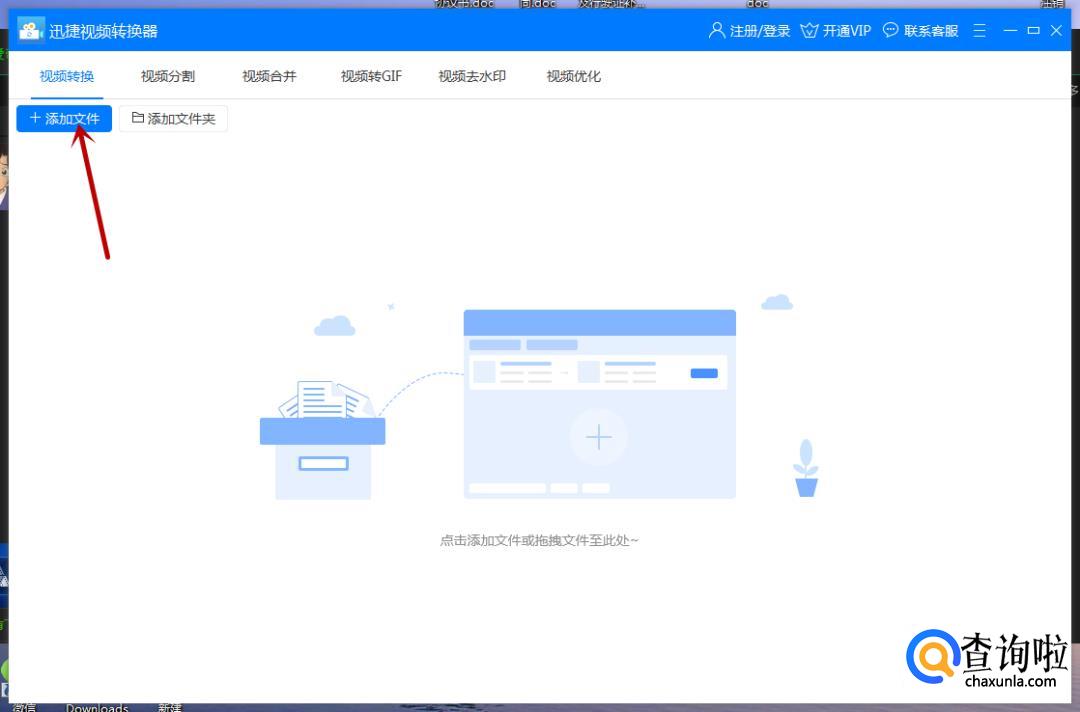Open the hamburger main menu icon
The width and height of the screenshot is (1080, 712).
pos(979,31)
